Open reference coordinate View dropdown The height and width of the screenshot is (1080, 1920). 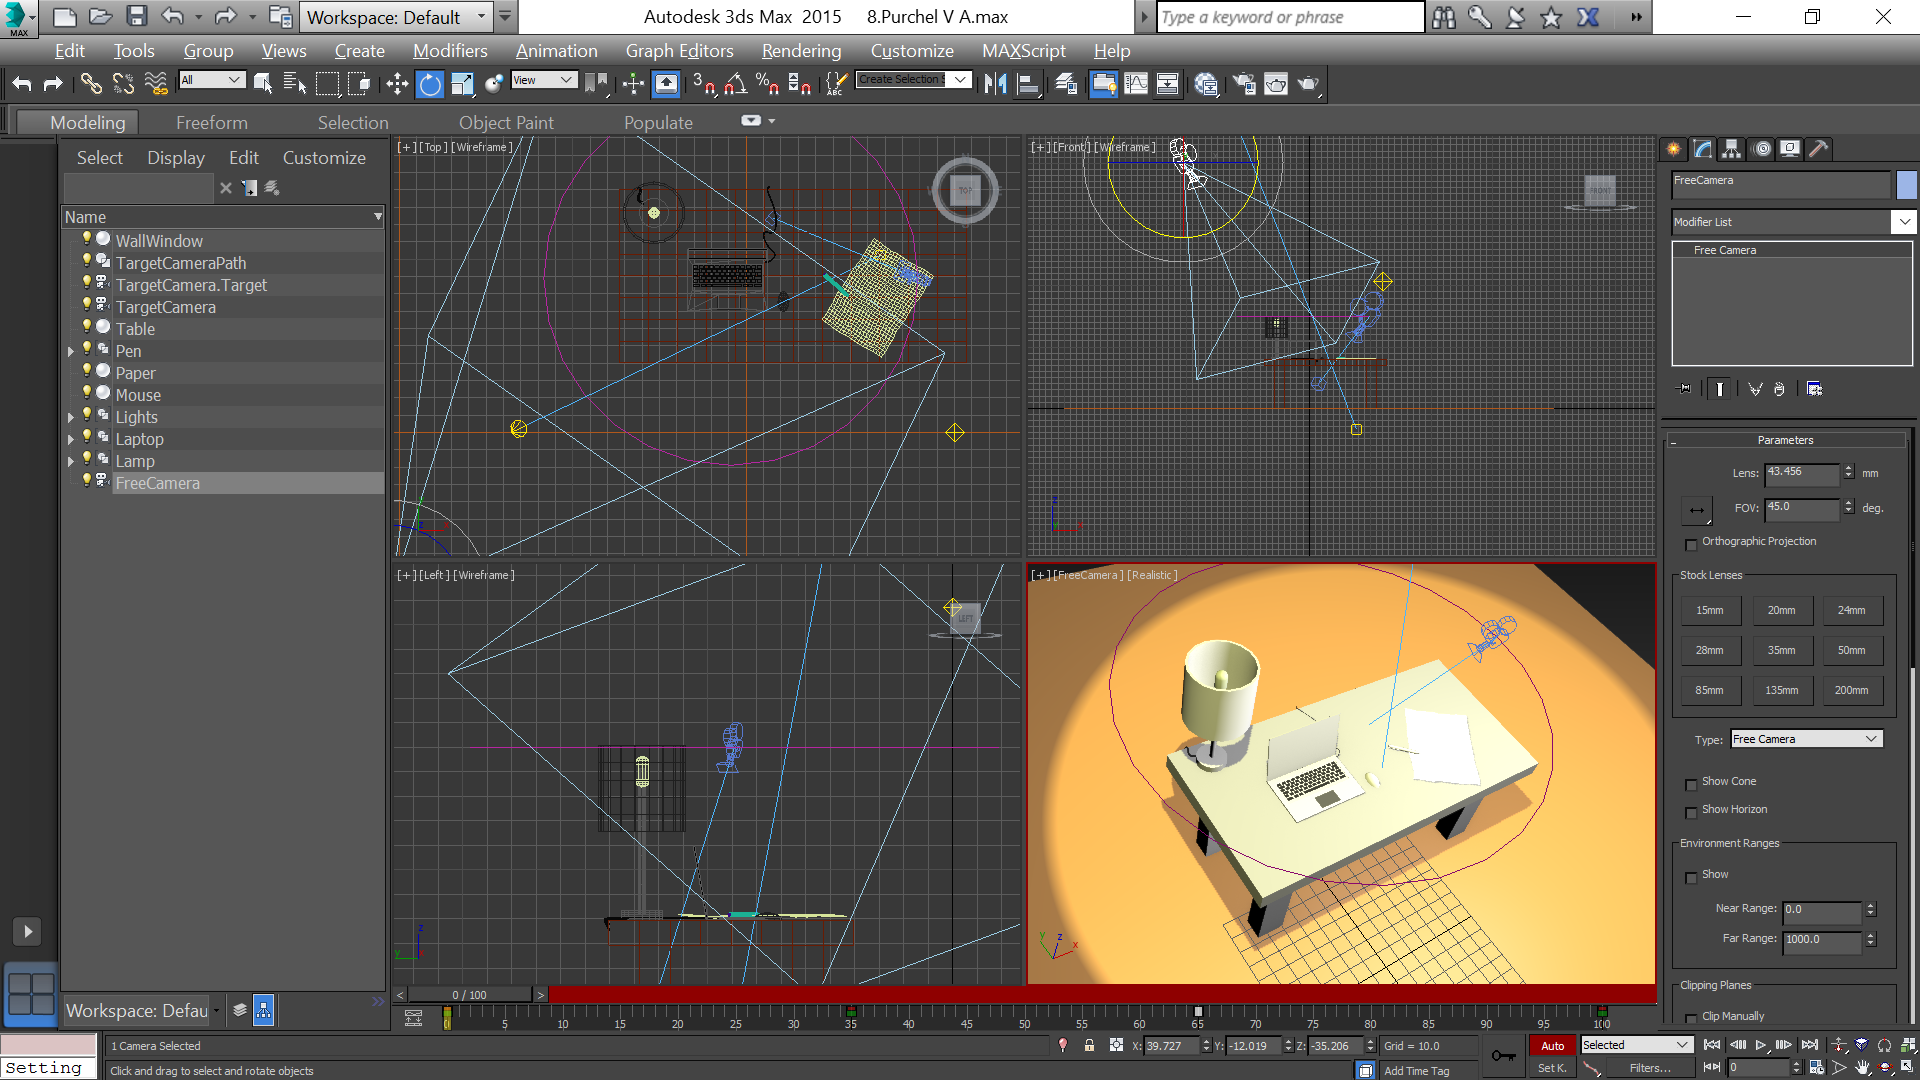[x=544, y=80]
